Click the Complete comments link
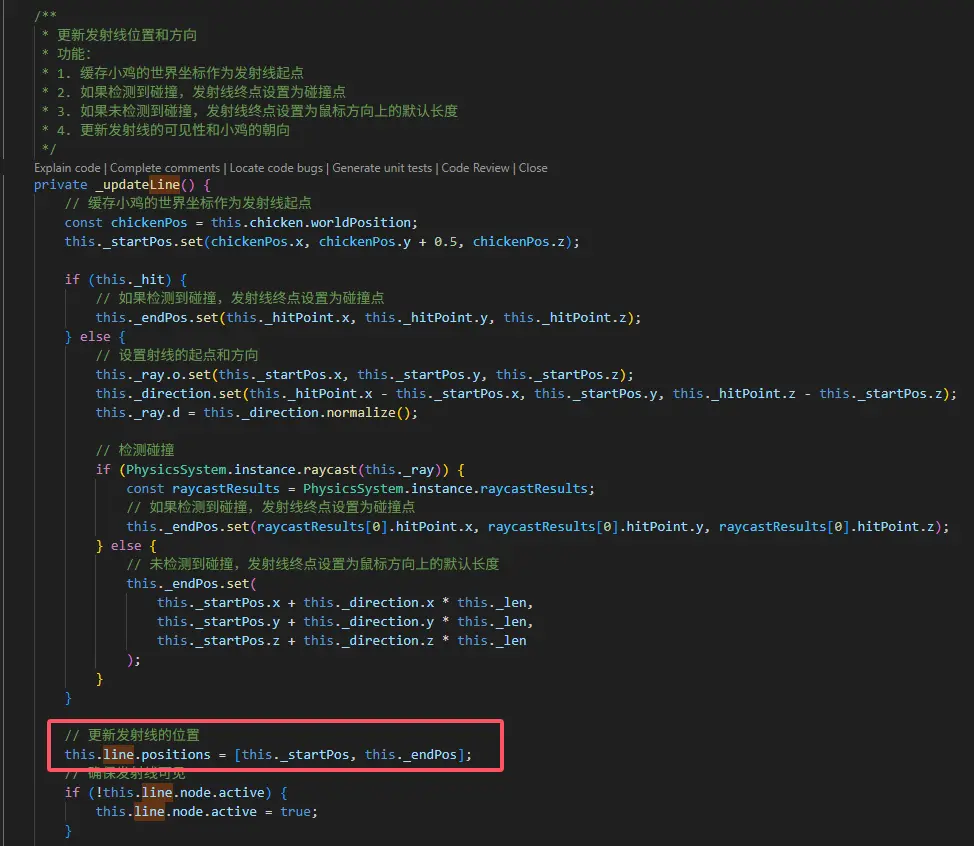Viewport: 974px width, 846px height. (x=165, y=168)
